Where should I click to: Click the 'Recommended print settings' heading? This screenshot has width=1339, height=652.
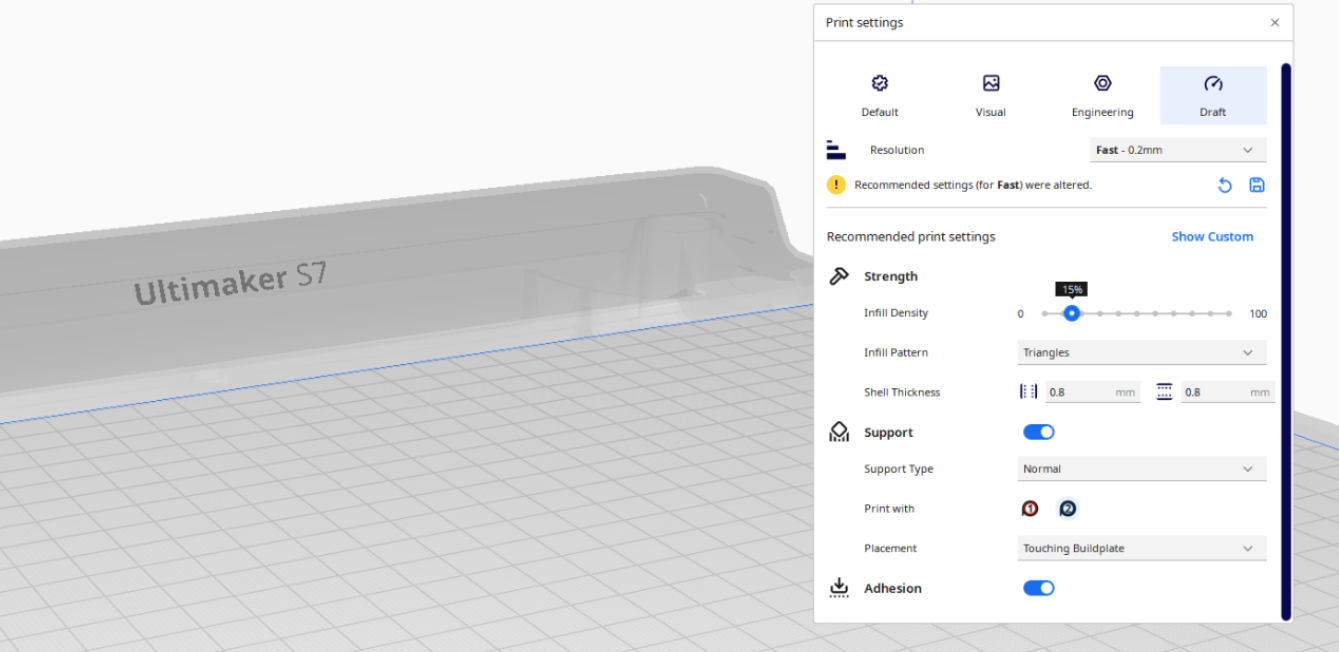[911, 237]
